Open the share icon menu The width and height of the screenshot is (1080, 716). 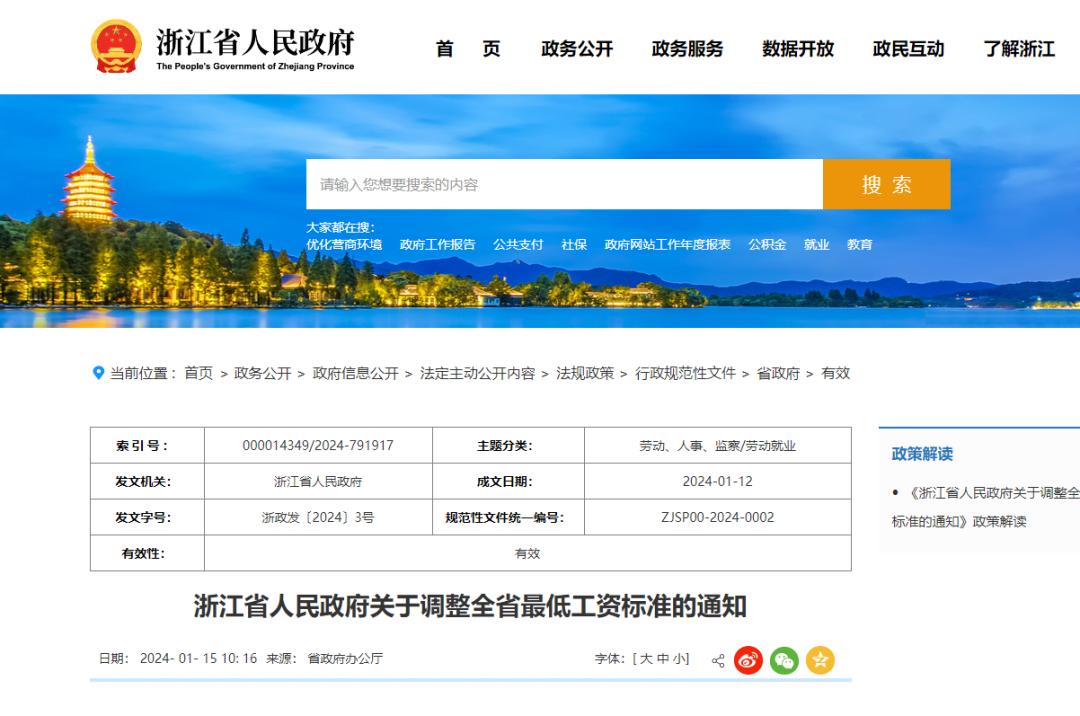(718, 661)
